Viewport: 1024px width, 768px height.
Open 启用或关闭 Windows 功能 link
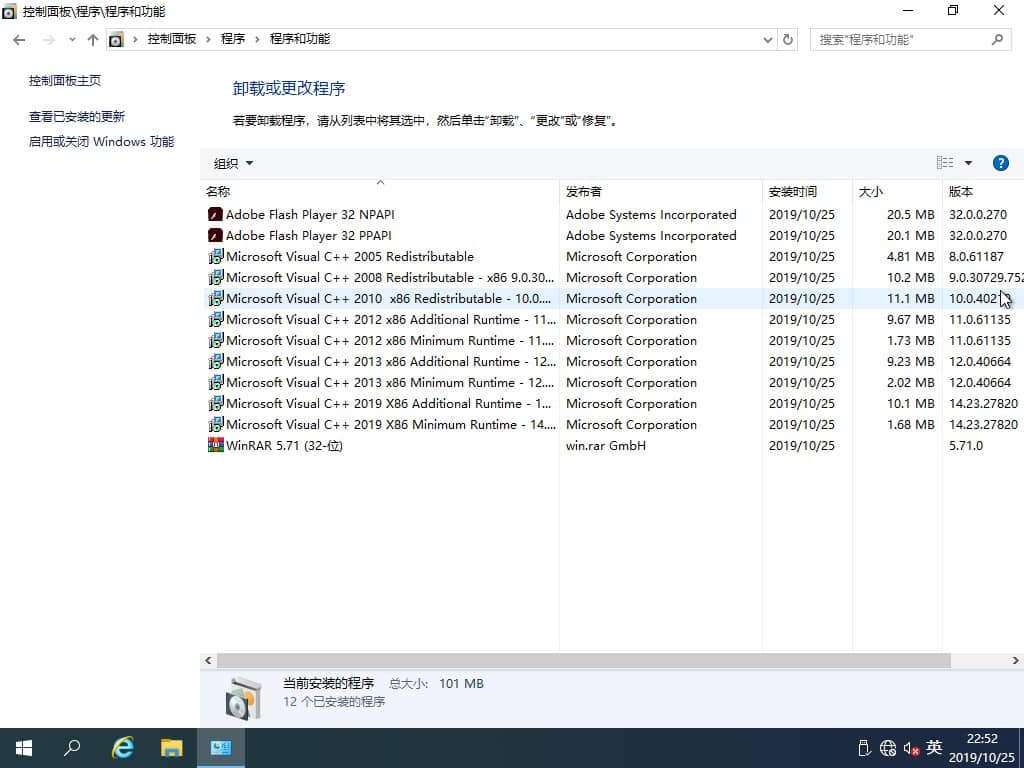pos(101,141)
